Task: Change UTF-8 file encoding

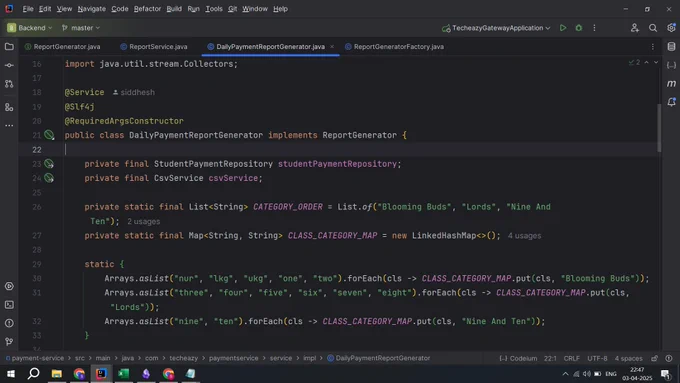Action: [x=597, y=358]
